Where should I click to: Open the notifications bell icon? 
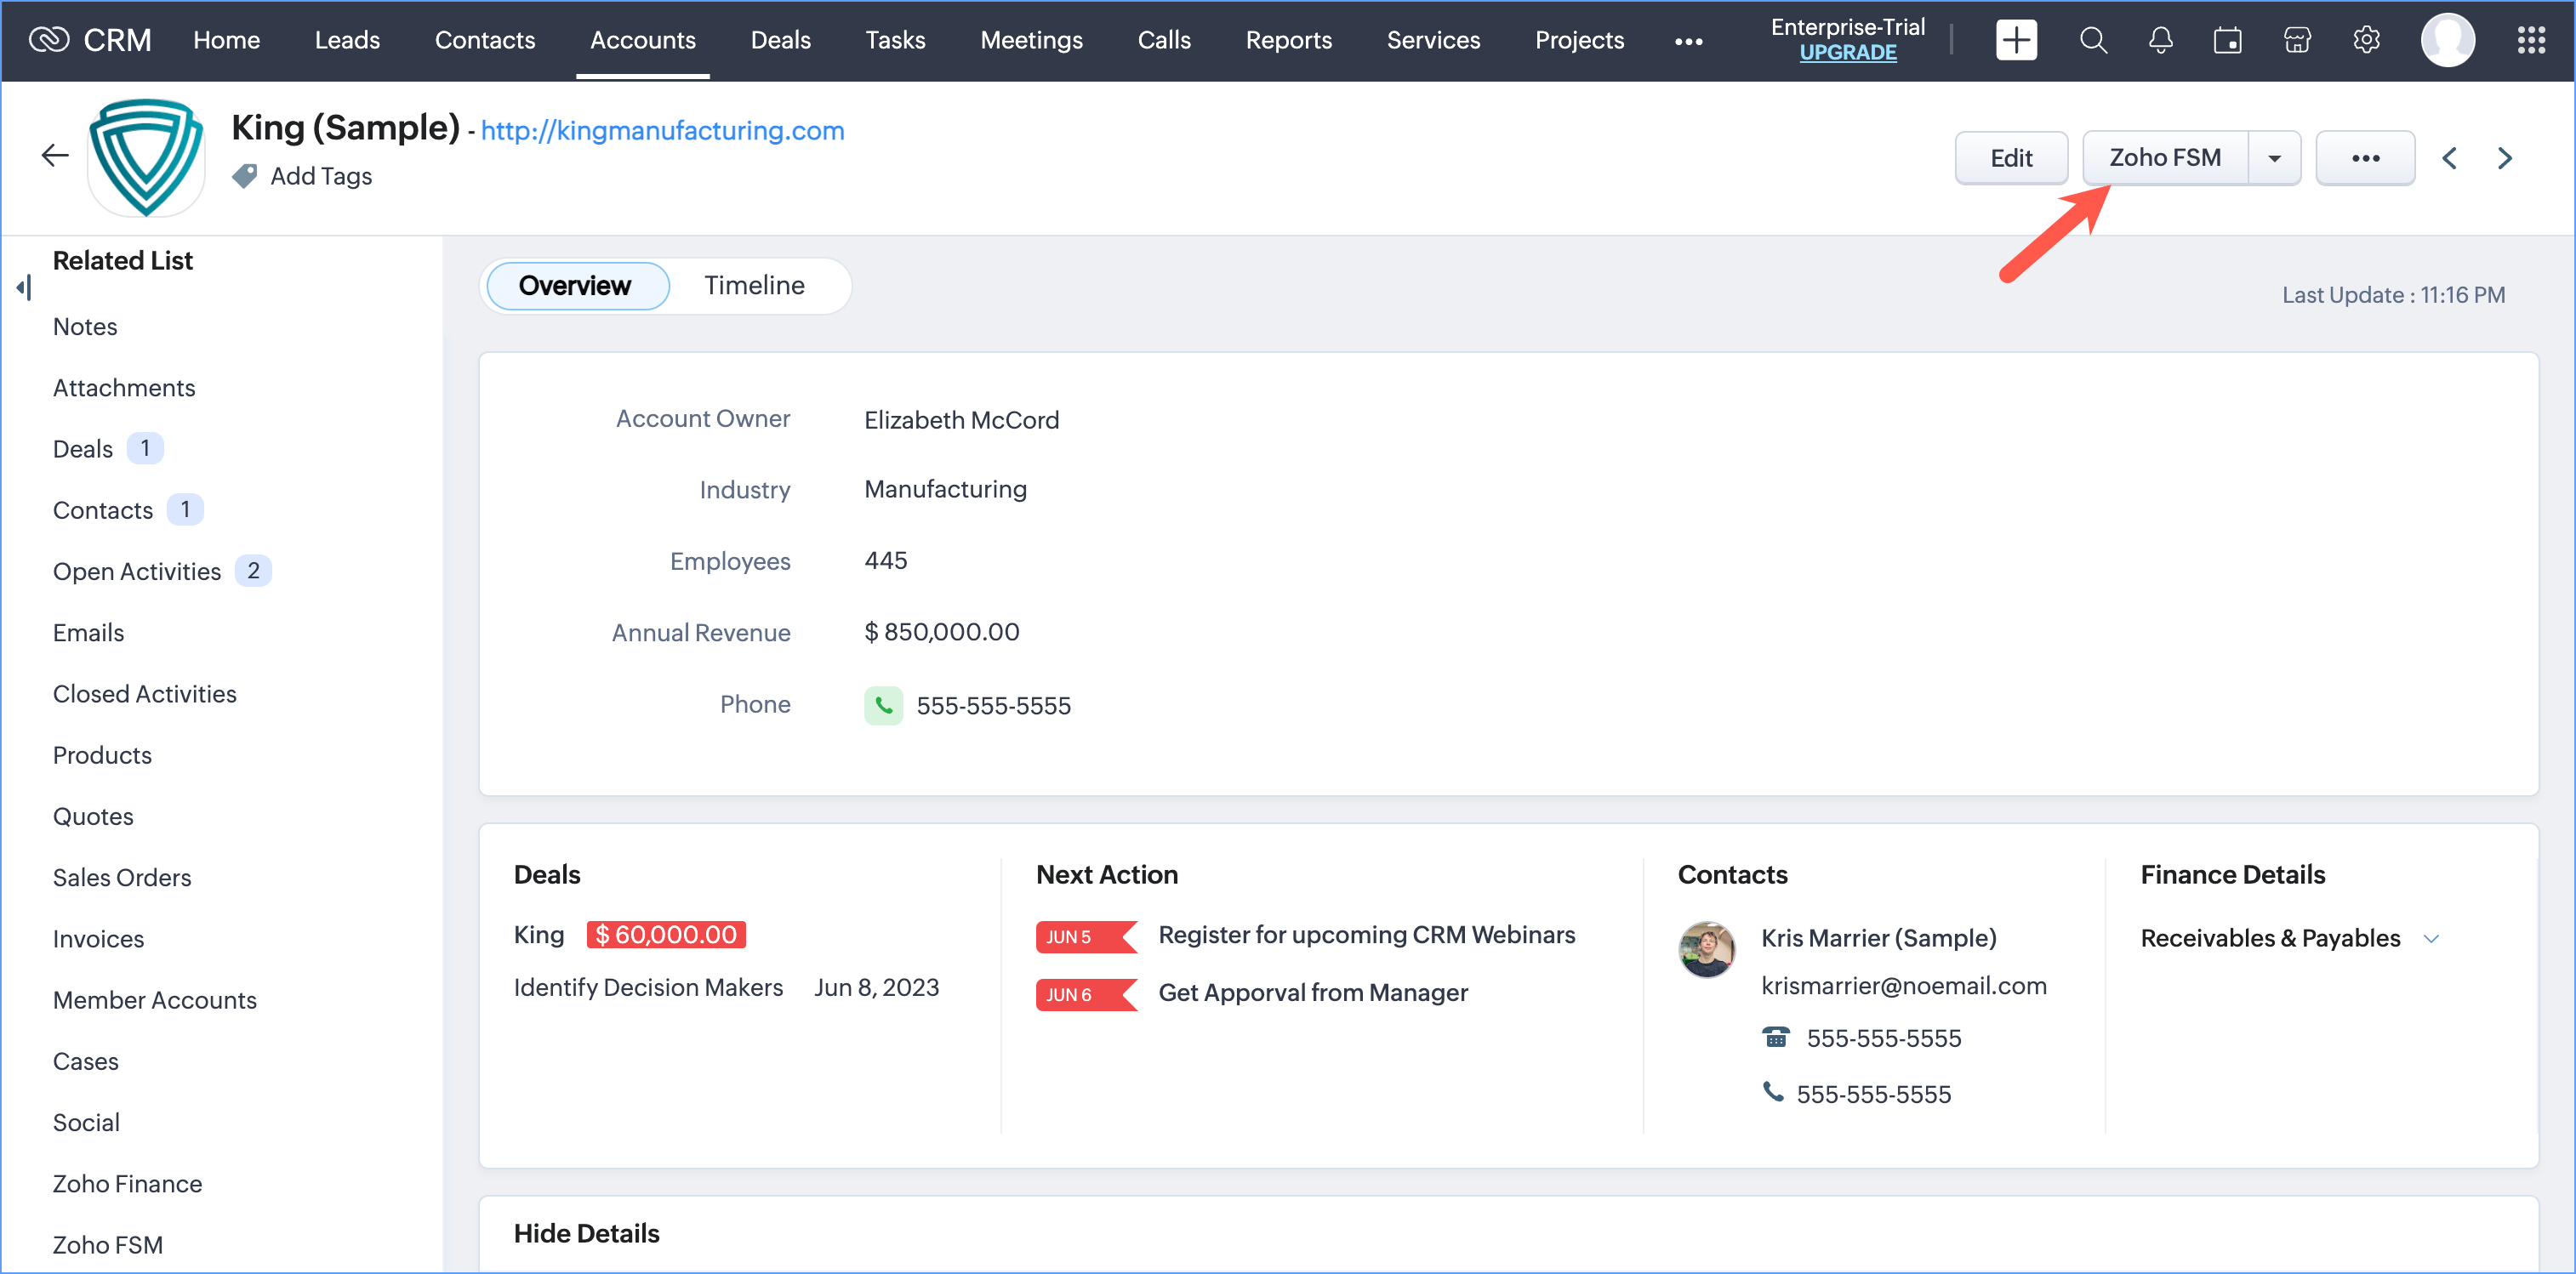pyautogui.click(x=2160, y=40)
